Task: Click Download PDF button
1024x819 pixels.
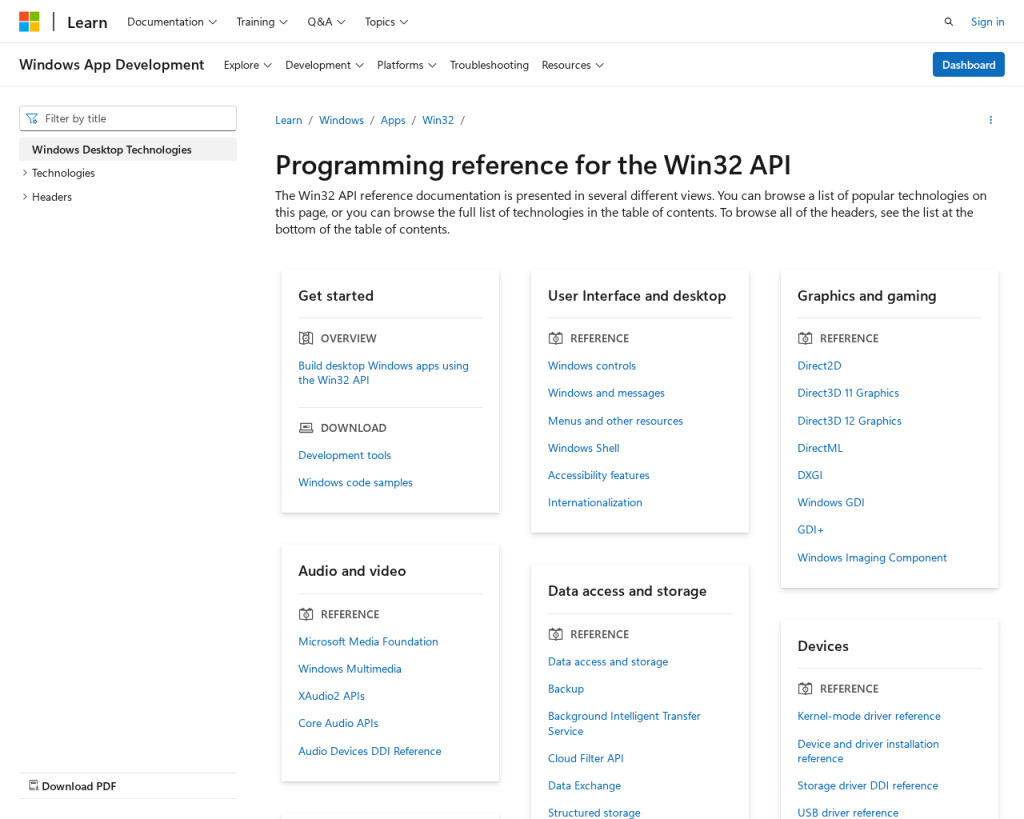Action: [x=73, y=786]
